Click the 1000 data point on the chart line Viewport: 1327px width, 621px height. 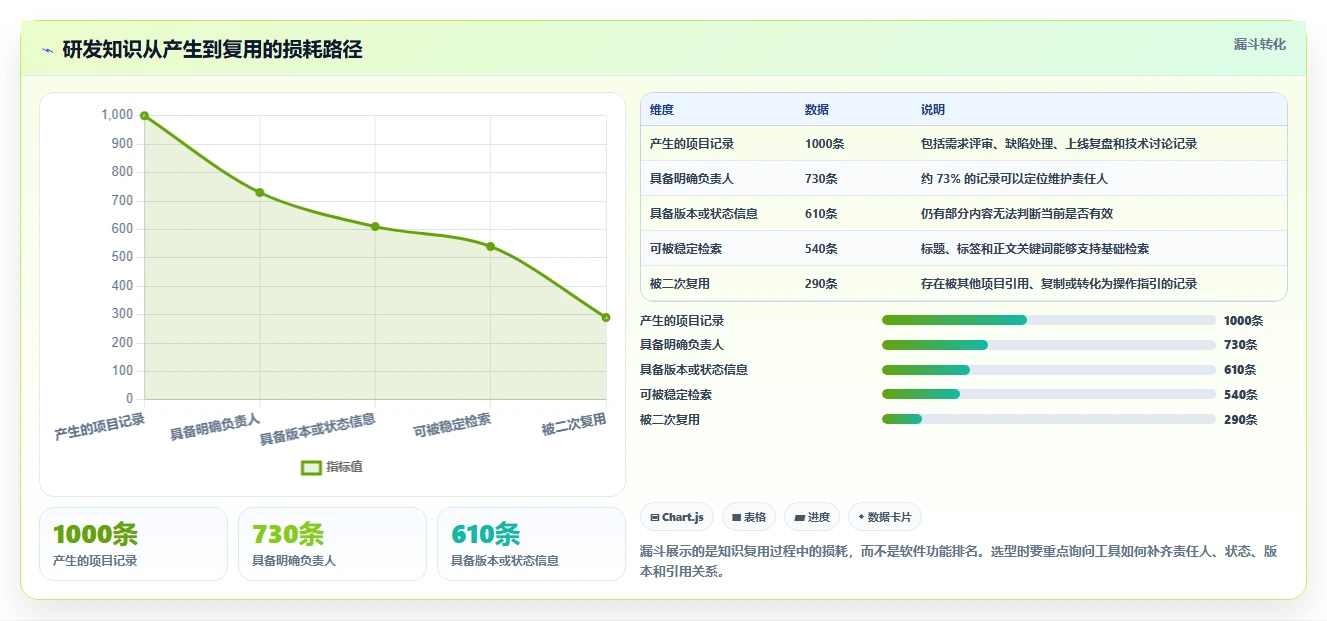(x=145, y=116)
